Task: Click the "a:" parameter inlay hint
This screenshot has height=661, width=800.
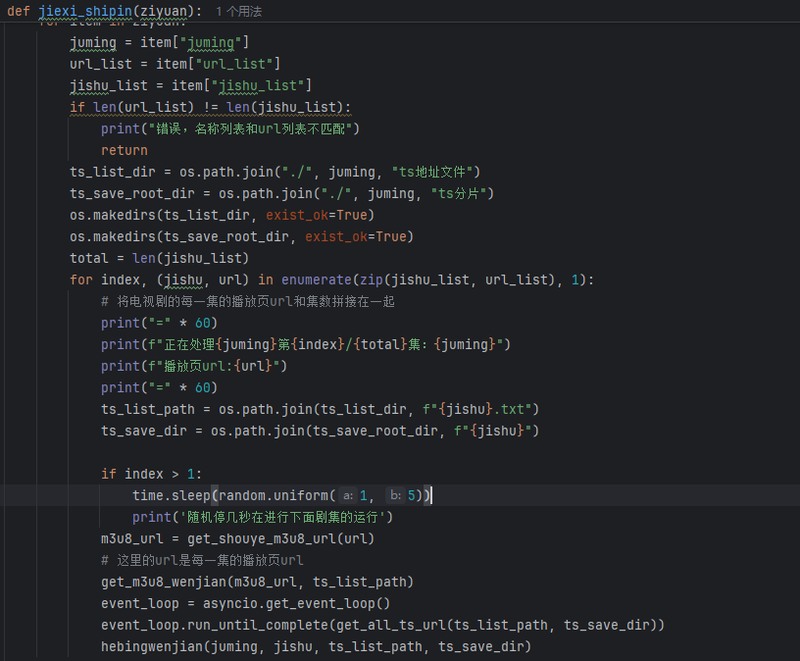Action: click(348, 496)
